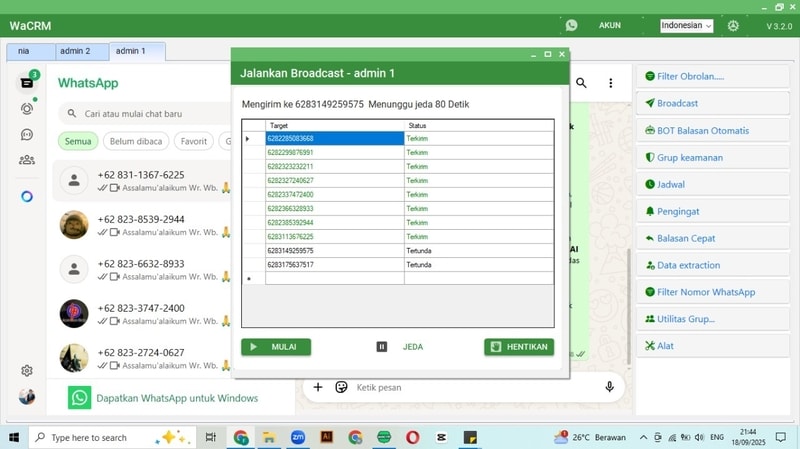Open the WhatsApp settings gear in sidebar

tap(27, 370)
